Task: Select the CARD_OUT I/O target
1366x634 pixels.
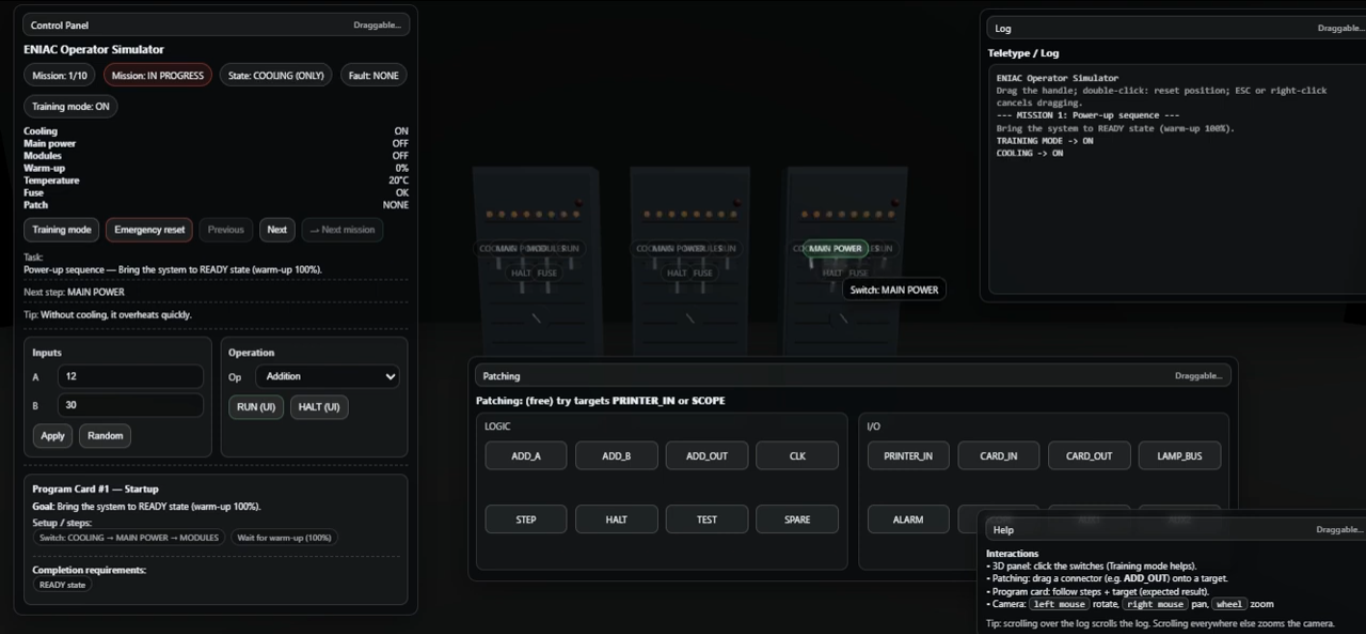Action: pos(1089,456)
